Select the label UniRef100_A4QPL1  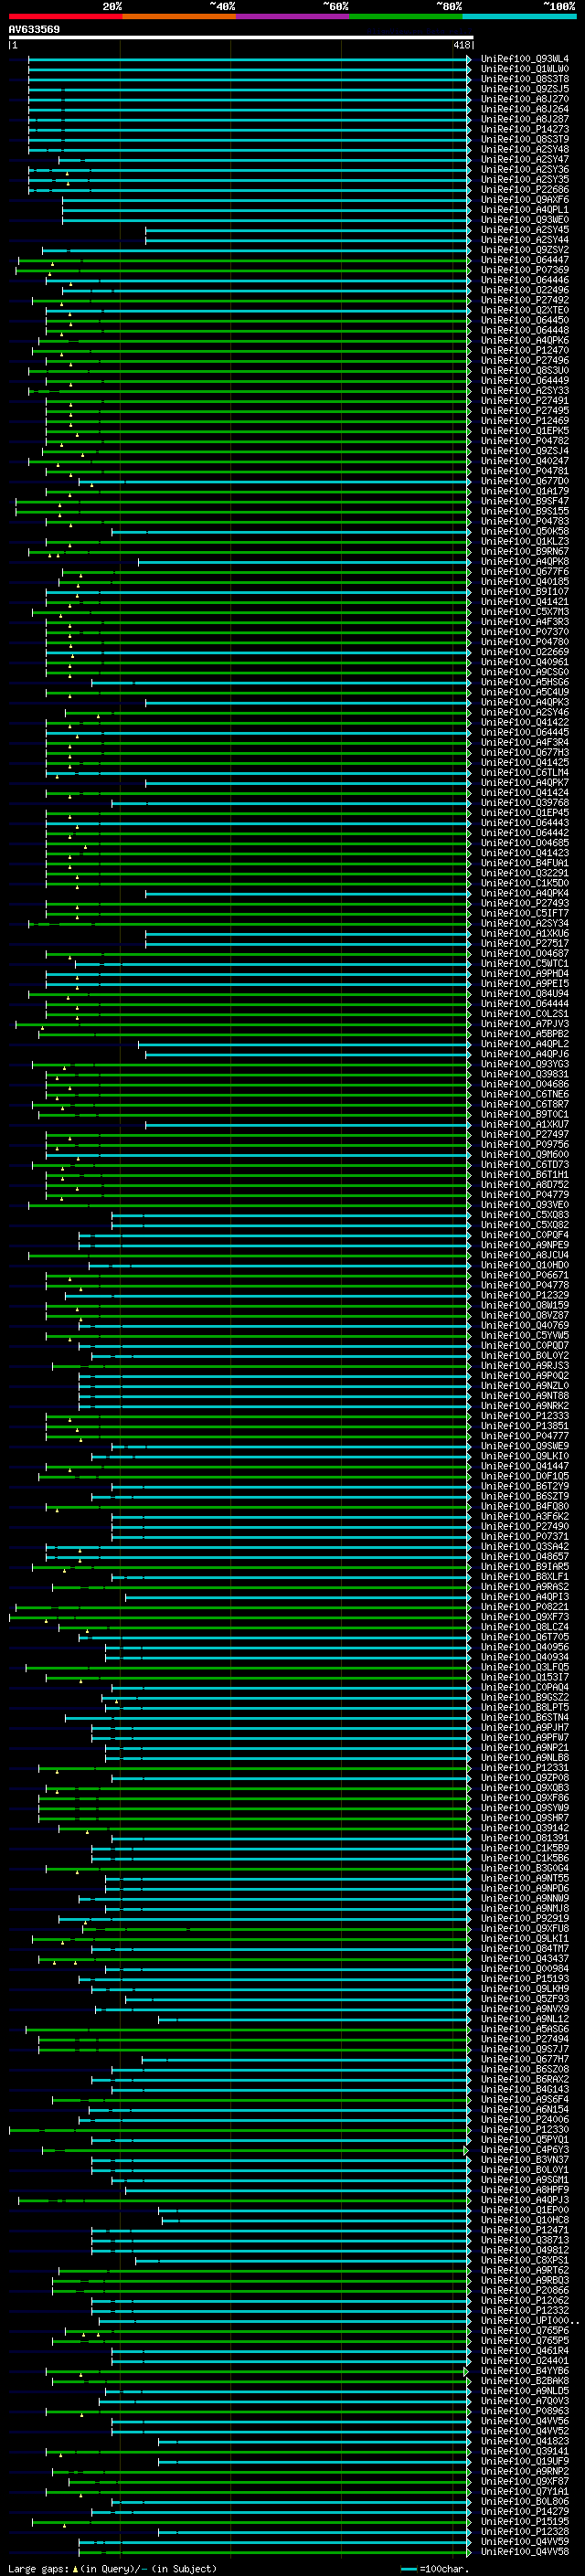point(525,210)
